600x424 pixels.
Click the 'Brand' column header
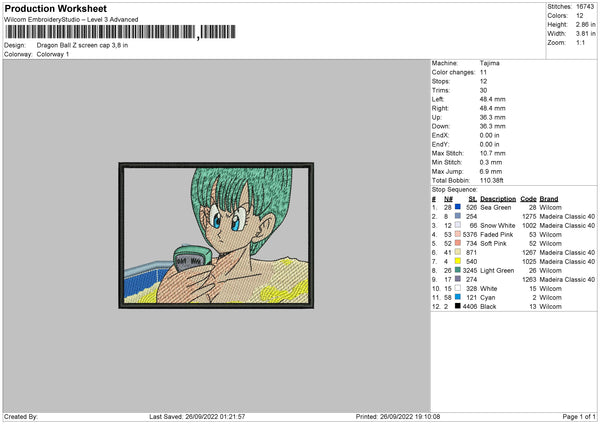point(549,199)
